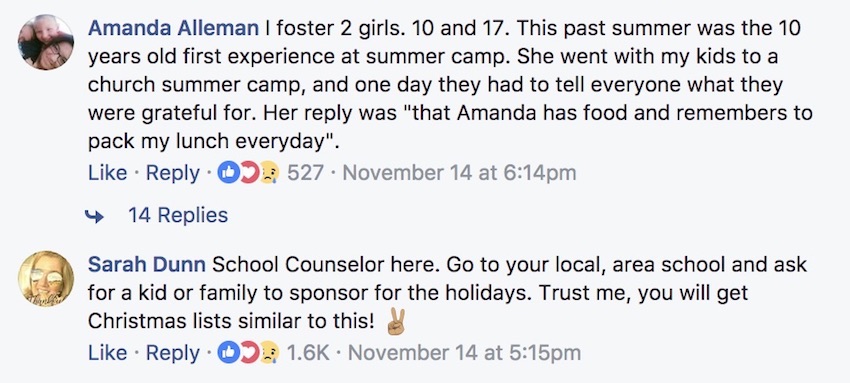850x383 pixels.
Task: Open Sarah Dunn's profile picture
Action: [46, 278]
